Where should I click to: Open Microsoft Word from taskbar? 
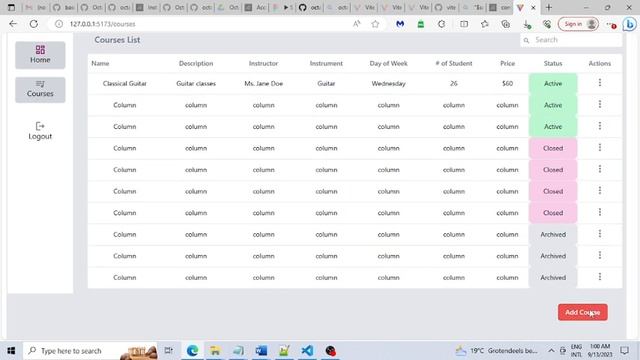261,351
